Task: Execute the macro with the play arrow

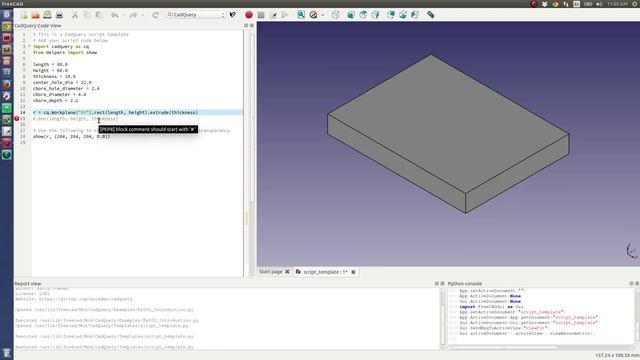Action: [x=285, y=15]
